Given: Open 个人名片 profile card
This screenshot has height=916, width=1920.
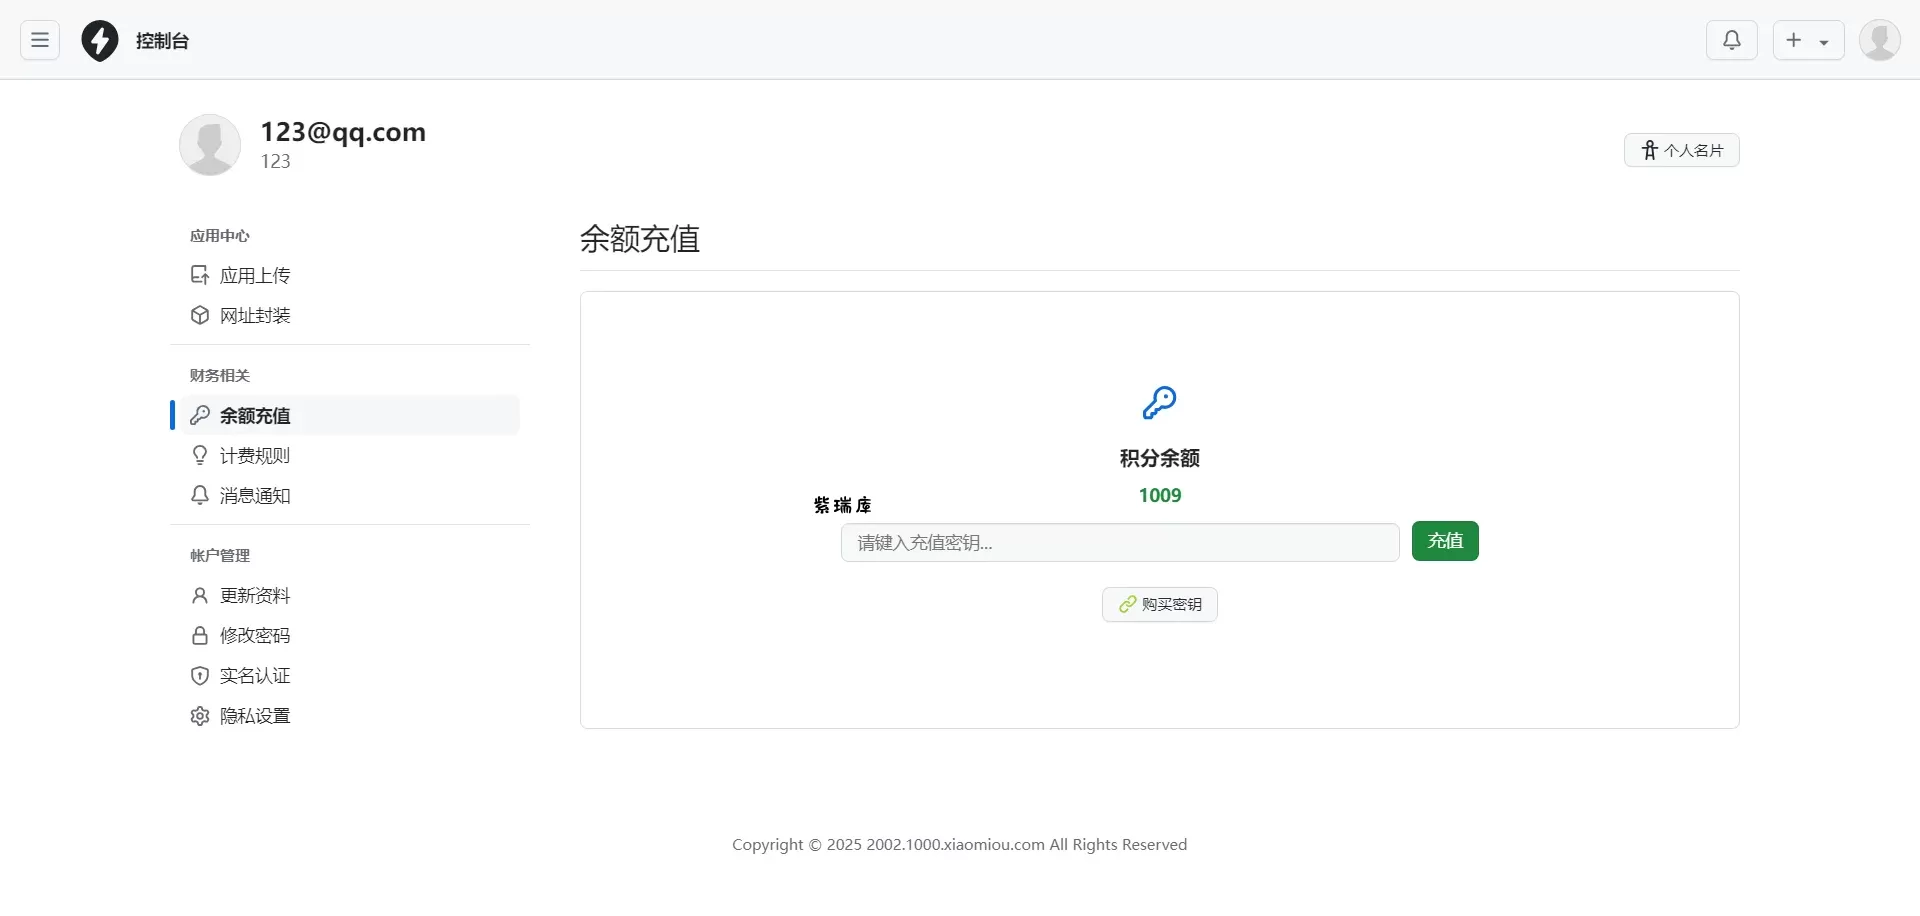Looking at the screenshot, I should point(1681,150).
